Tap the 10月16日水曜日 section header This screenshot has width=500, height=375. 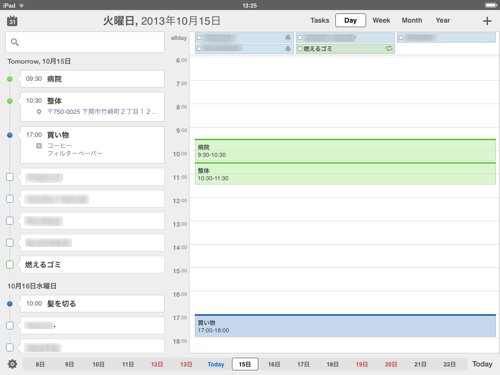coord(32,286)
